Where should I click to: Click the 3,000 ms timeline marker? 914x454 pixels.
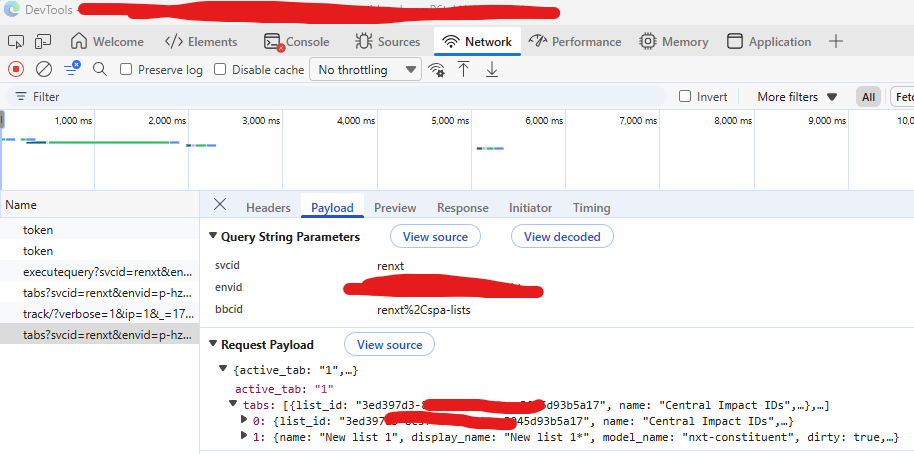(261, 121)
